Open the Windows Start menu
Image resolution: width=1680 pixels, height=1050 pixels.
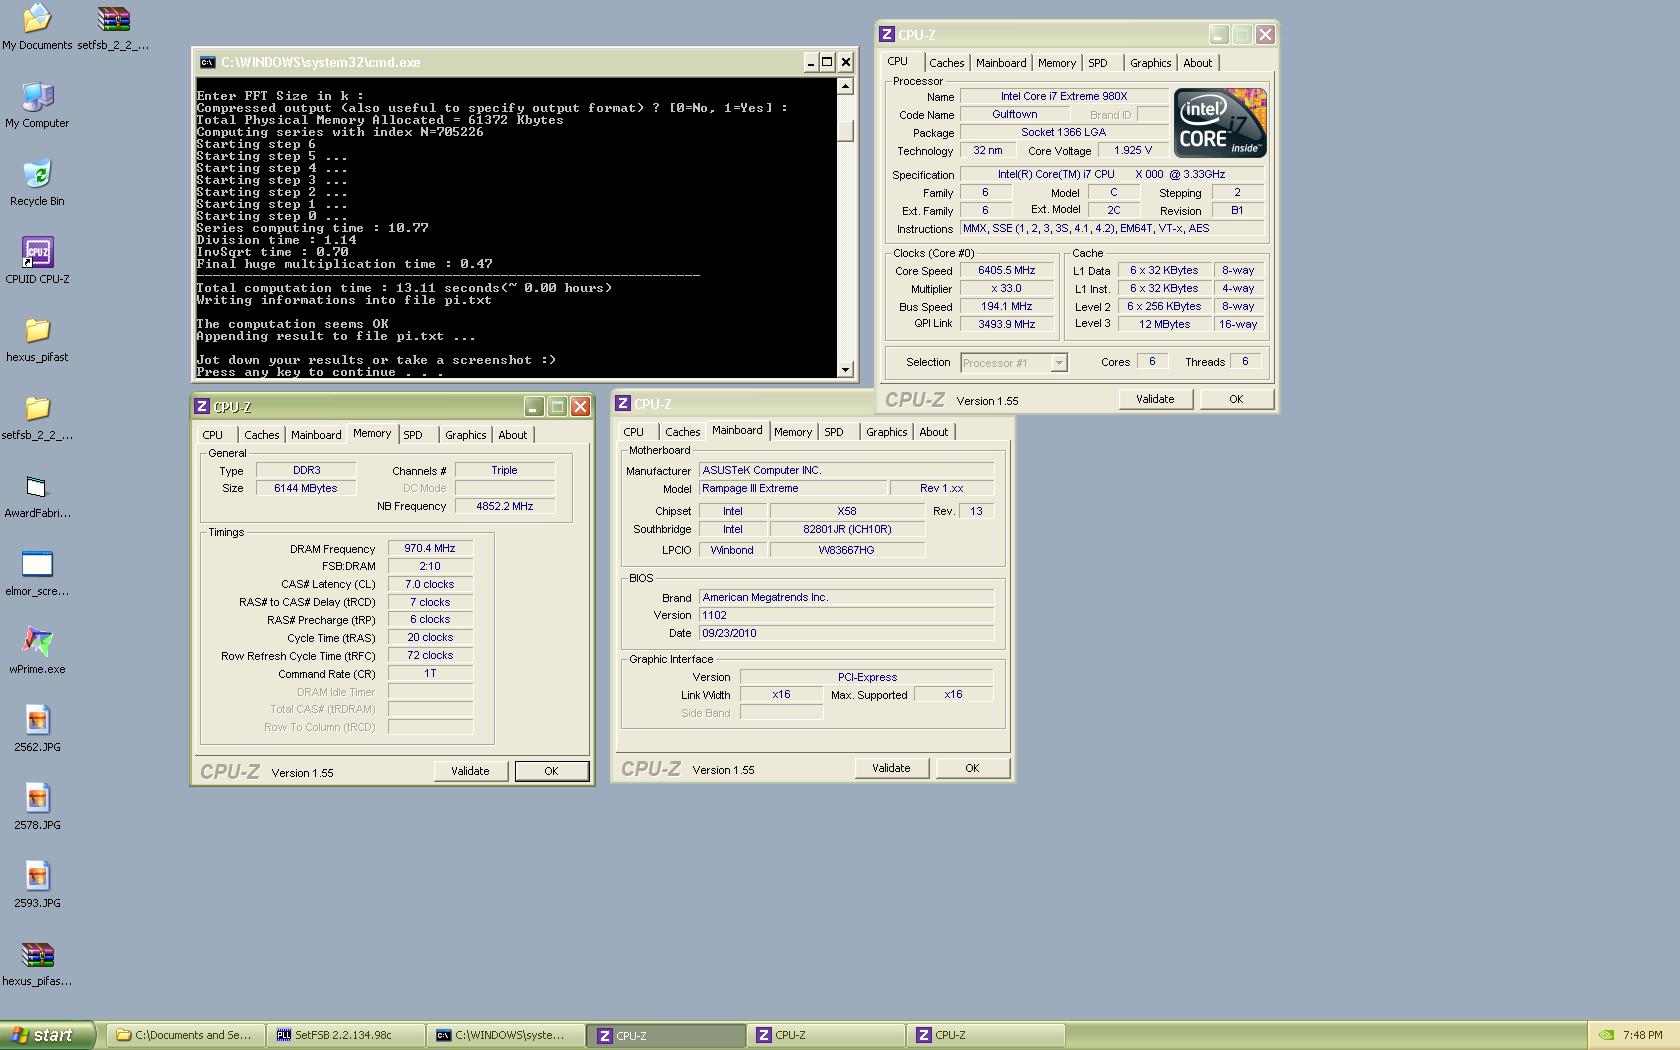click(x=47, y=1035)
